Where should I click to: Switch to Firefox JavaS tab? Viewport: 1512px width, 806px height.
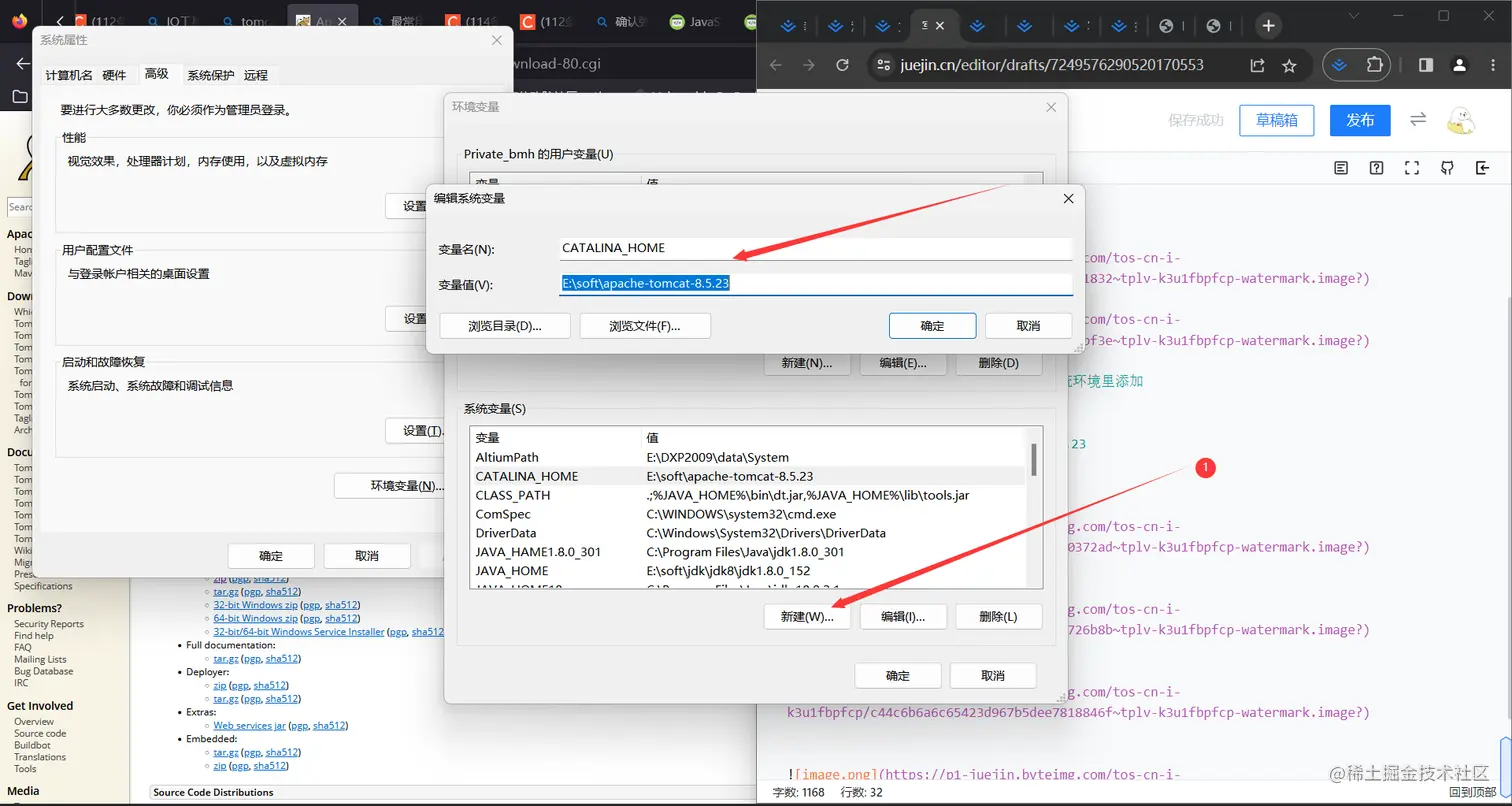coord(696,21)
